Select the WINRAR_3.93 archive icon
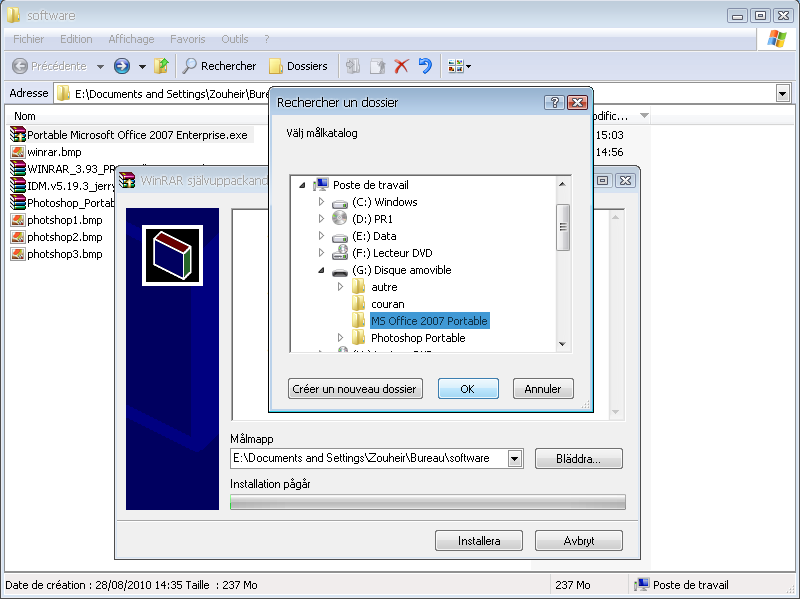The height and width of the screenshot is (599, 800). click(x=18, y=169)
